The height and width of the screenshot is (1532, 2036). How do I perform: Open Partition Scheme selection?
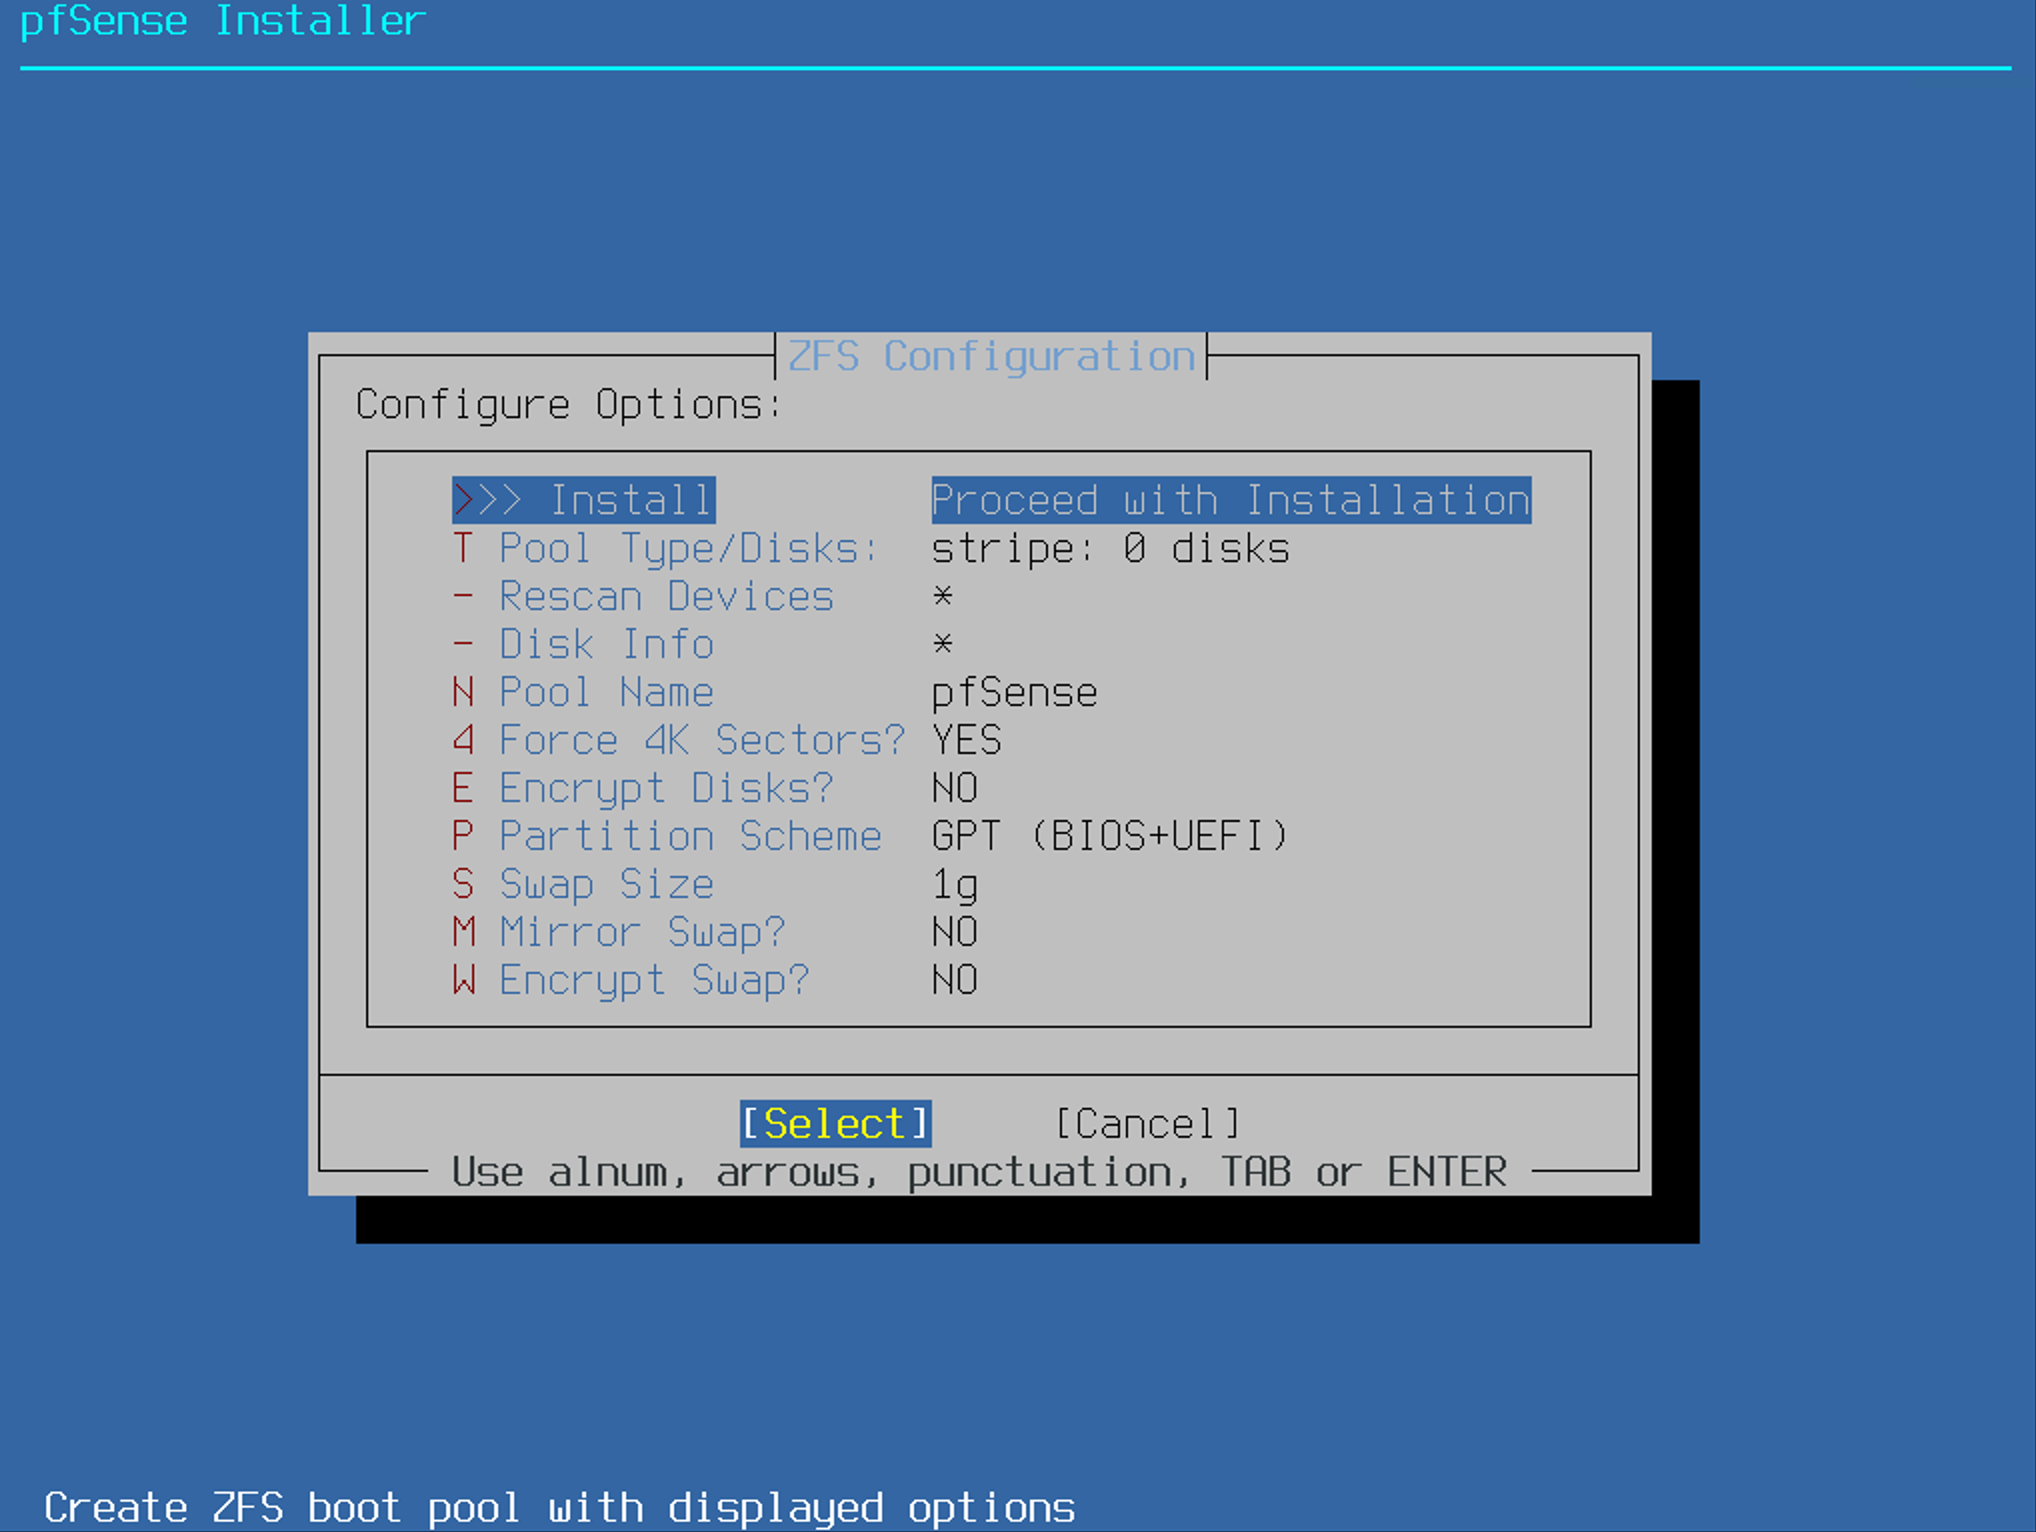tap(690, 836)
